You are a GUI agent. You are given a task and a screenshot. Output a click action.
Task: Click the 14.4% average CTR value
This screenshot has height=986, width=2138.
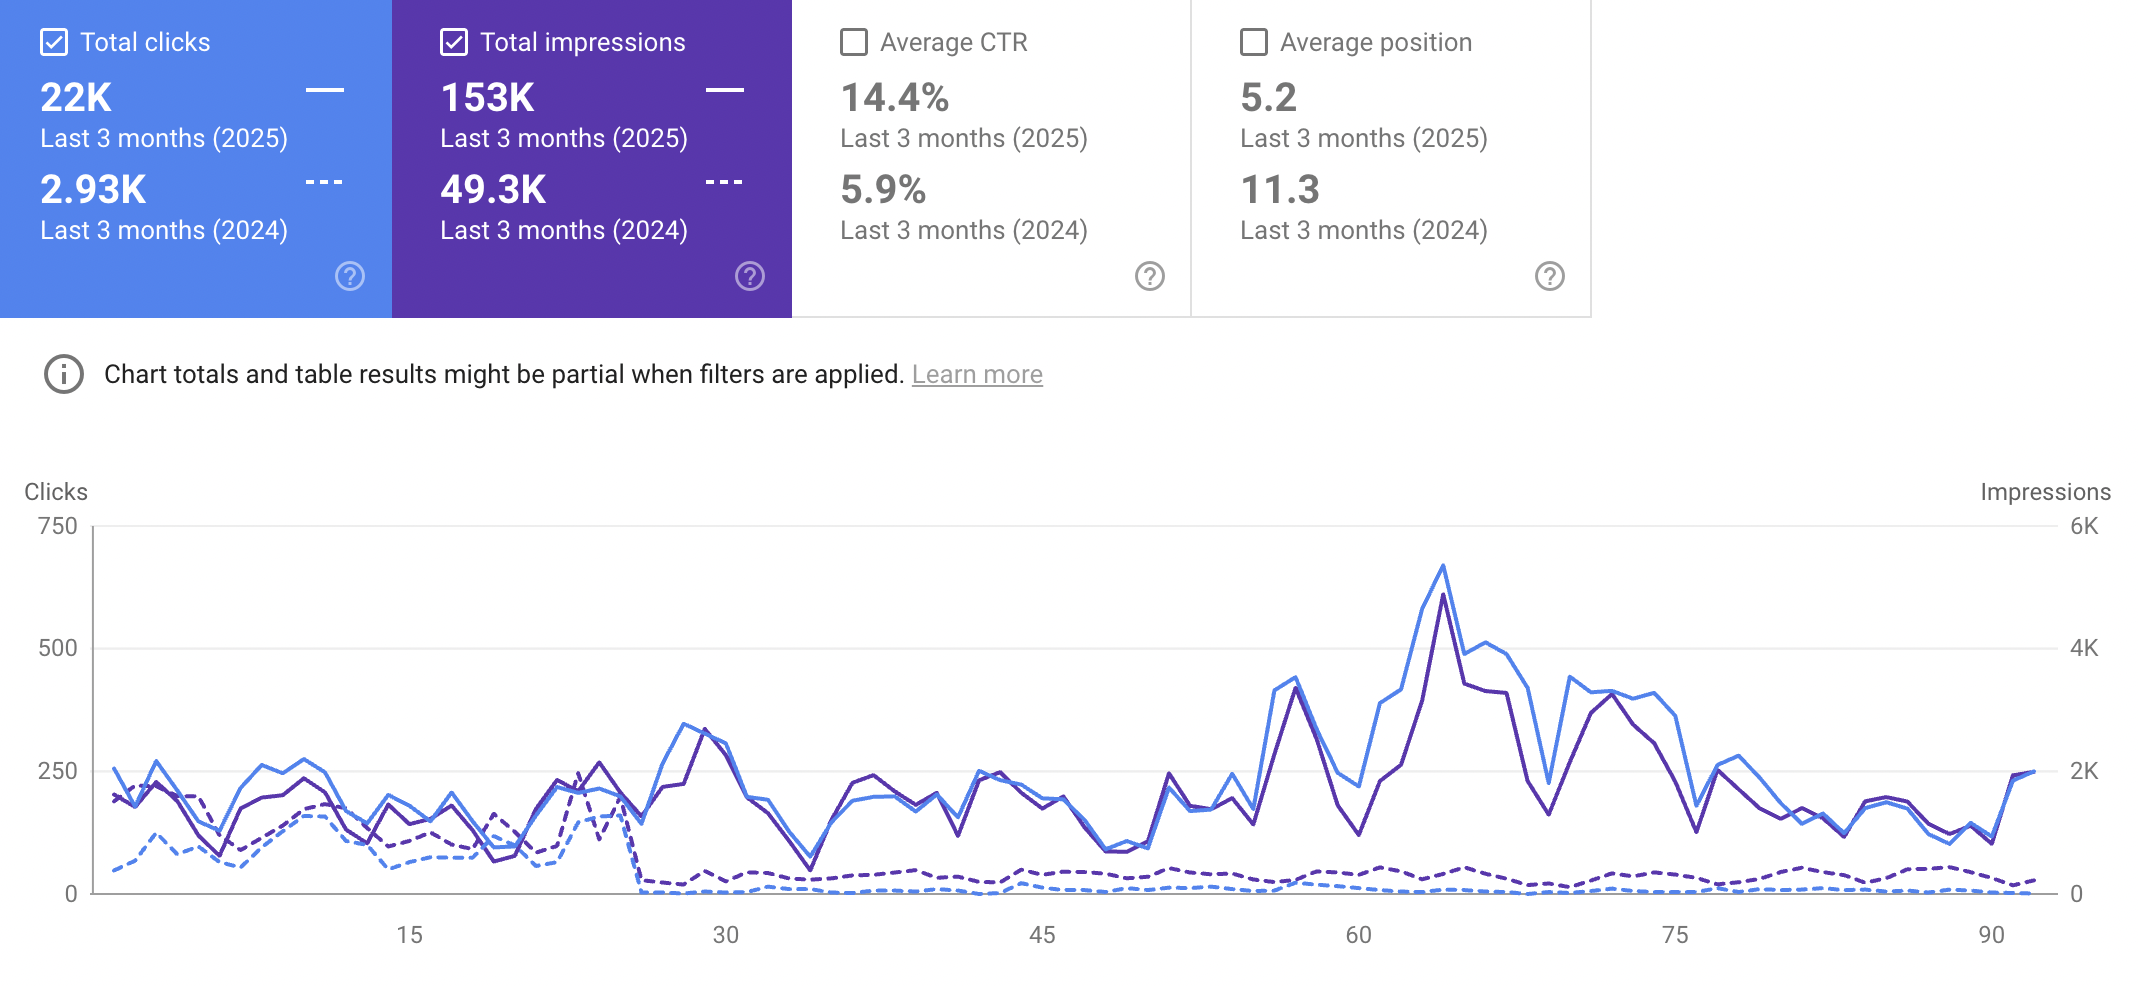[x=894, y=97]
